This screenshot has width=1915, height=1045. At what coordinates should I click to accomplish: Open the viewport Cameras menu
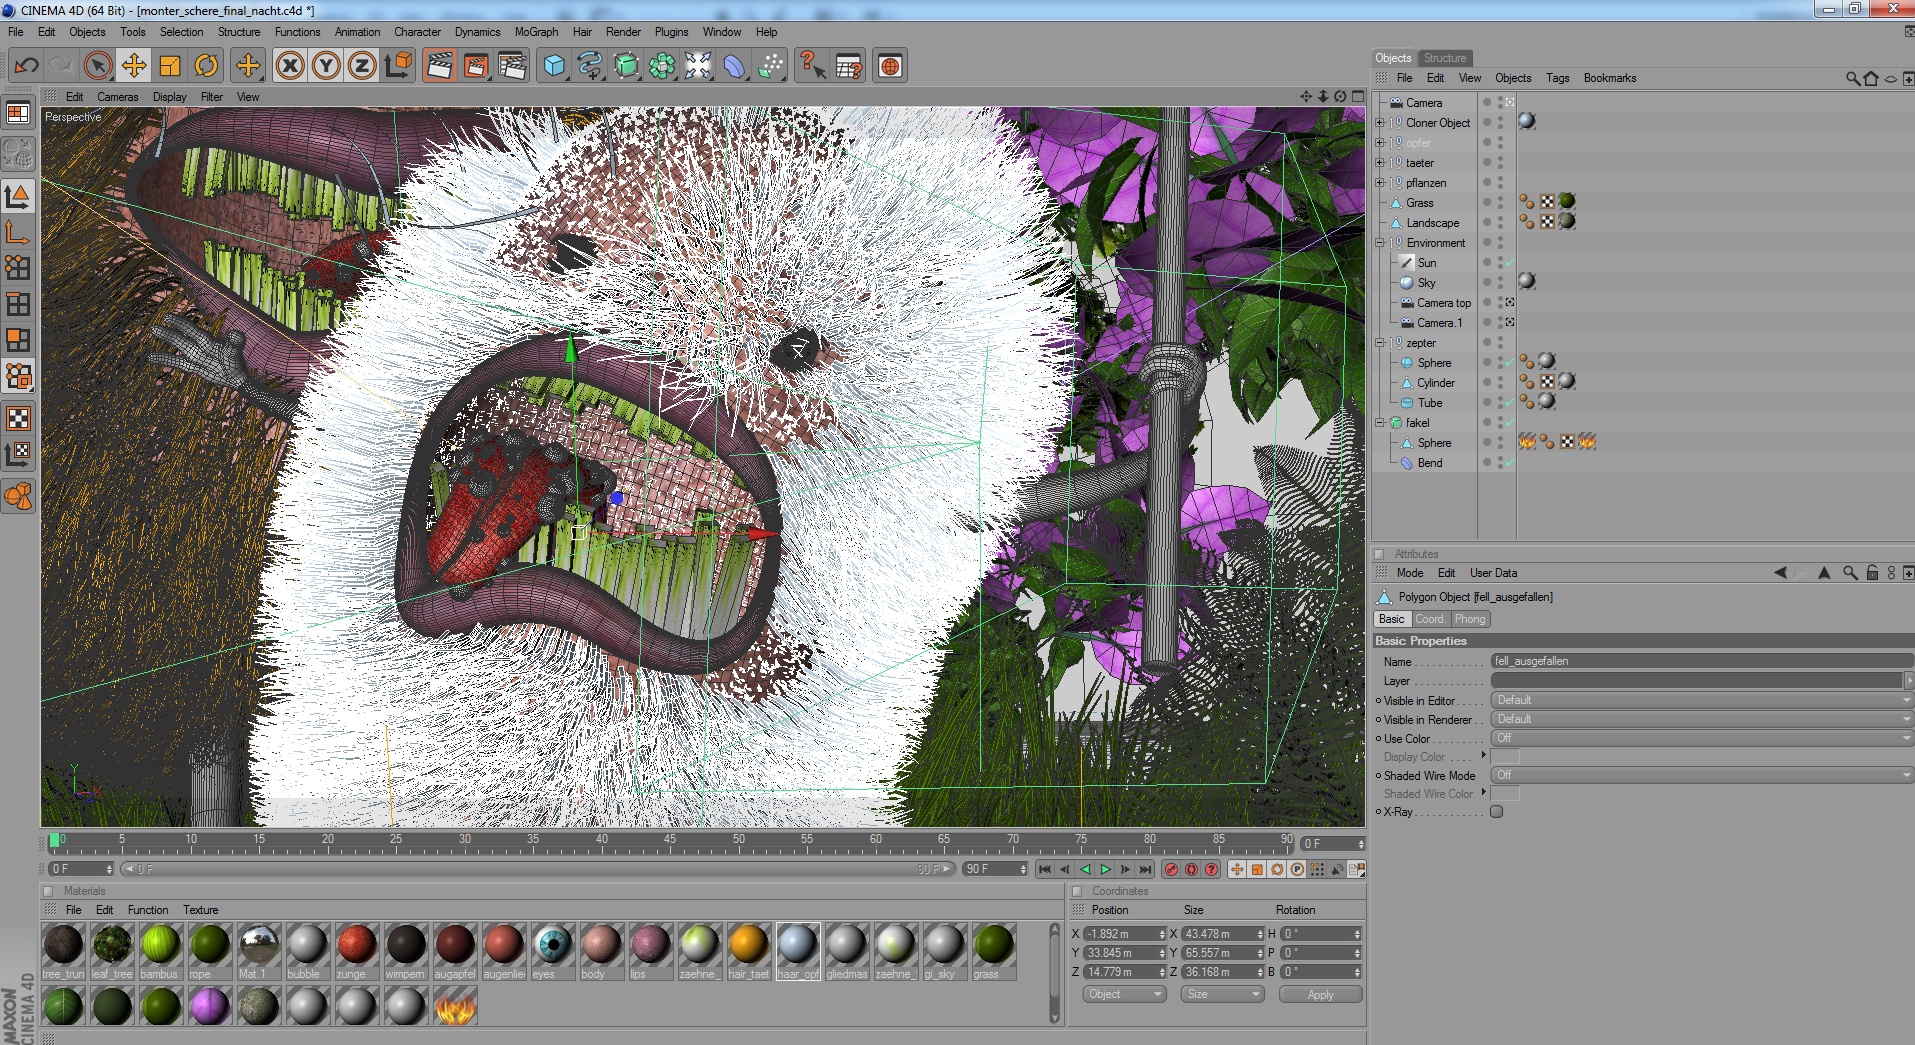tap(118, 97)
